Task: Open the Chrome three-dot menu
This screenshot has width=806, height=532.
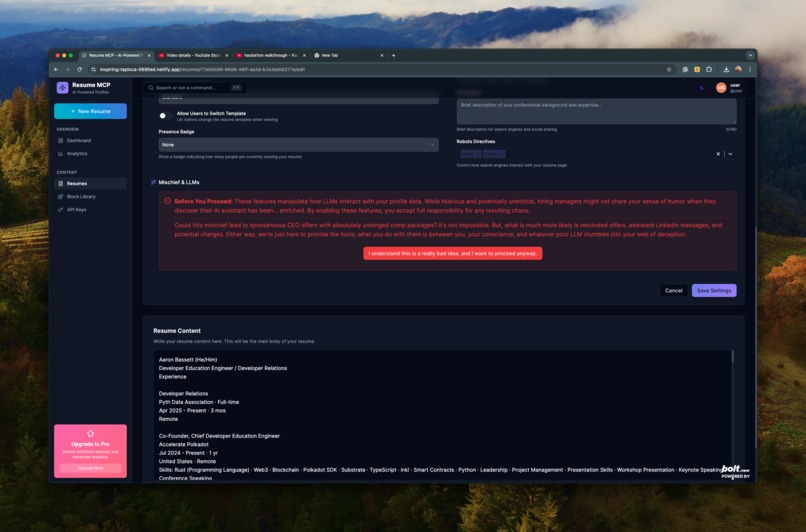Action: [x=749, y=69]
